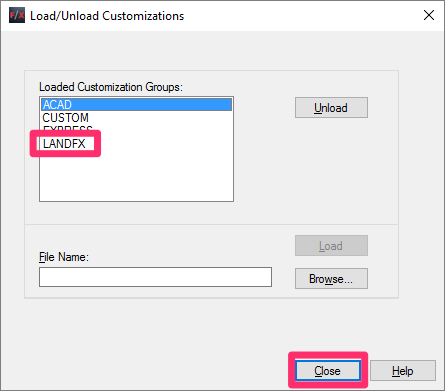
Task: Open Help for this dialog
Action: (403, 370)
